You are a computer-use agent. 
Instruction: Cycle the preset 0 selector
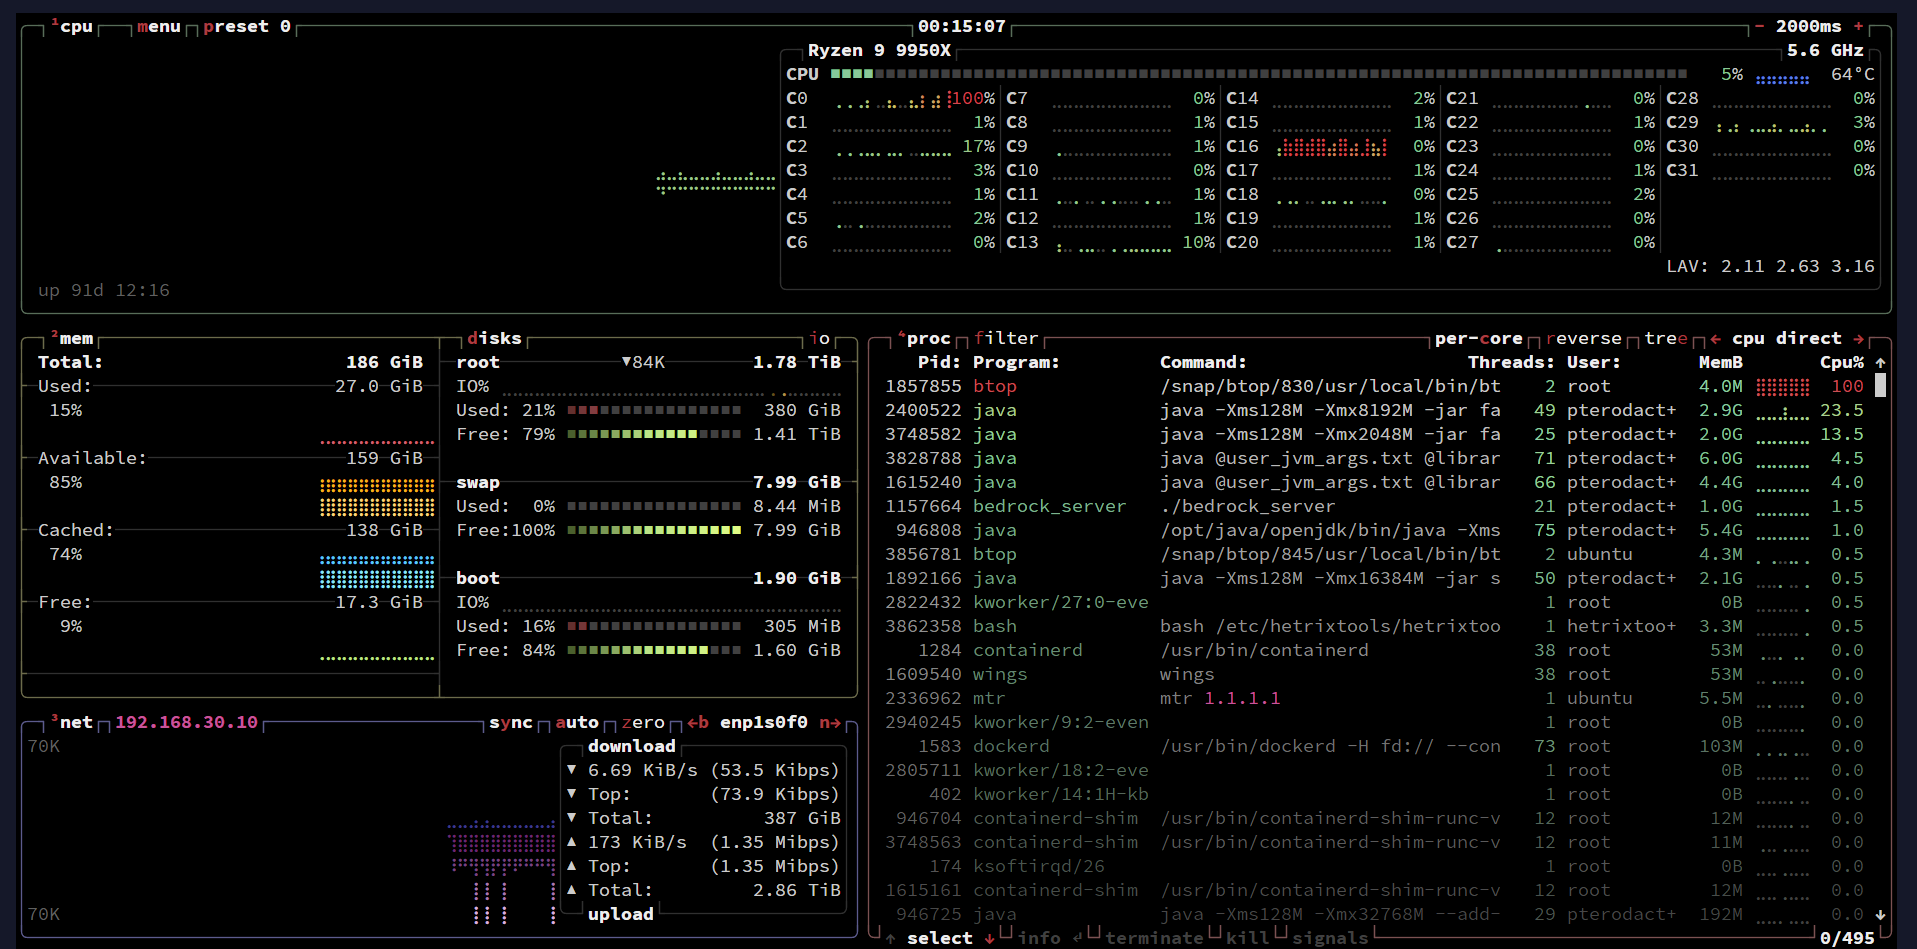click(246, 26)
